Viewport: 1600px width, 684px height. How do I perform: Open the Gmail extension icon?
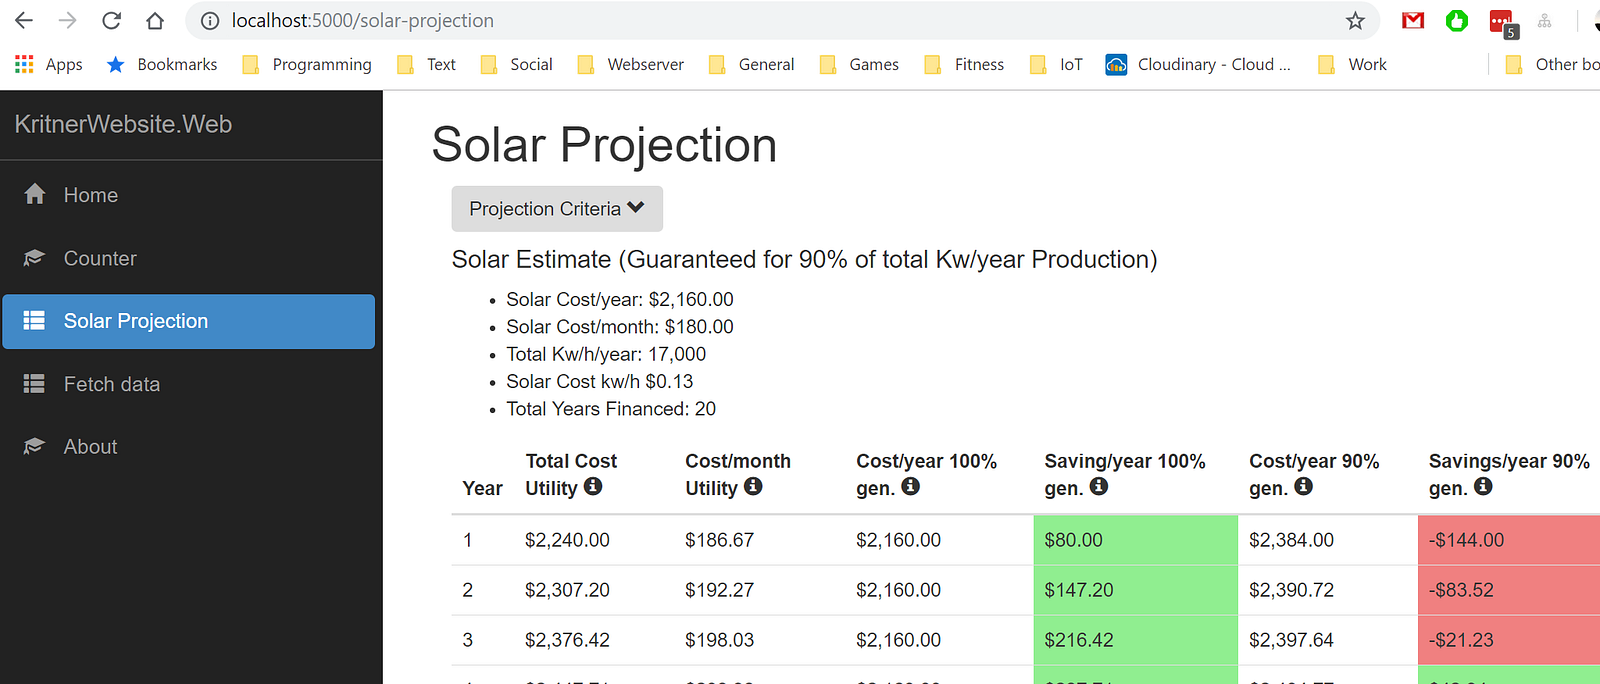[x=1412, y=21]
